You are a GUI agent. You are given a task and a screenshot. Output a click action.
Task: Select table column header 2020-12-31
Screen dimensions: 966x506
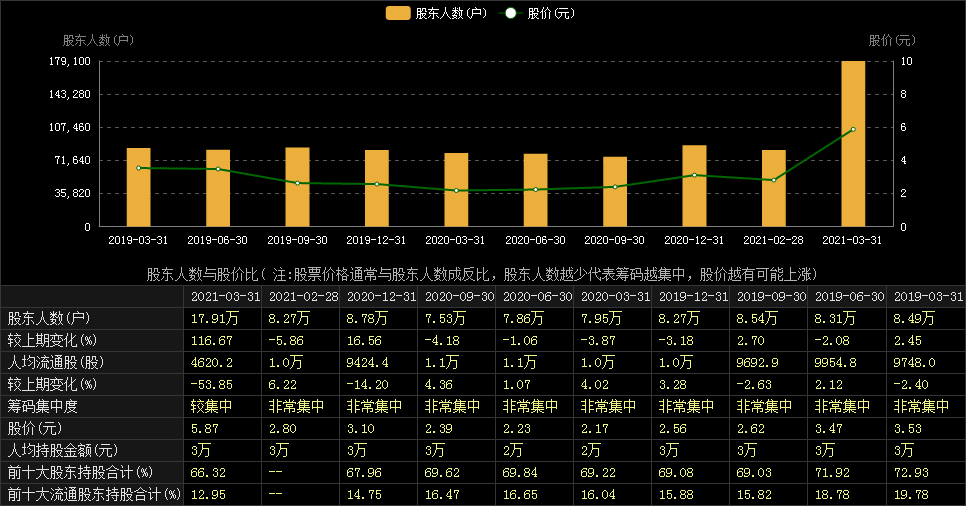[x=381, y=296]
